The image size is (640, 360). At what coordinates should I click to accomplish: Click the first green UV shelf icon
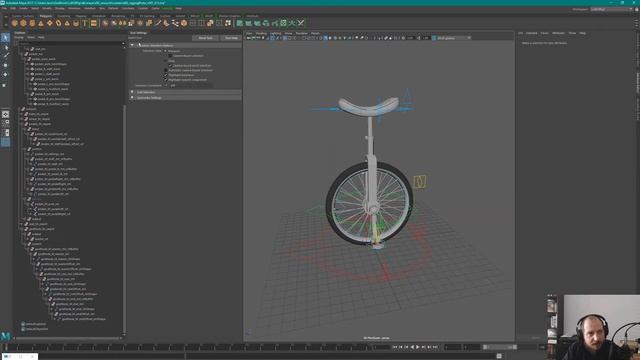[x=240, y=23]
